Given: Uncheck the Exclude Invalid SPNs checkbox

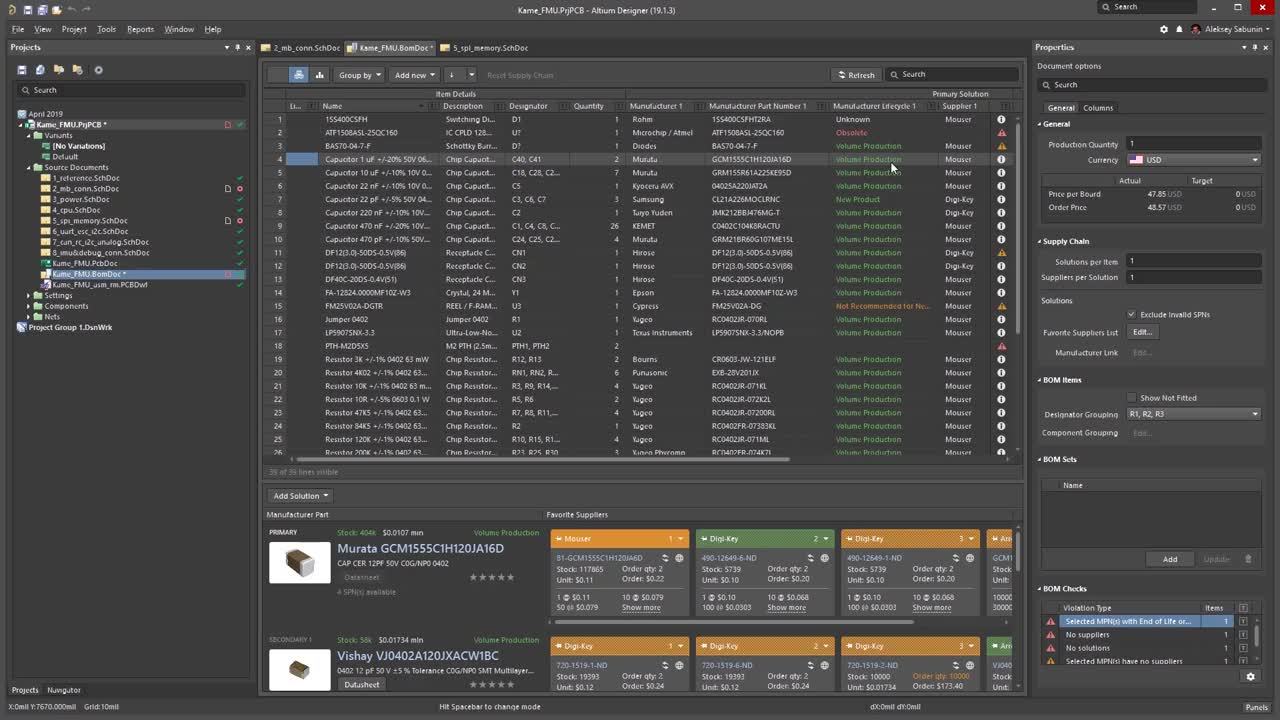Looking at the screenshot, I should (1131, 314).
